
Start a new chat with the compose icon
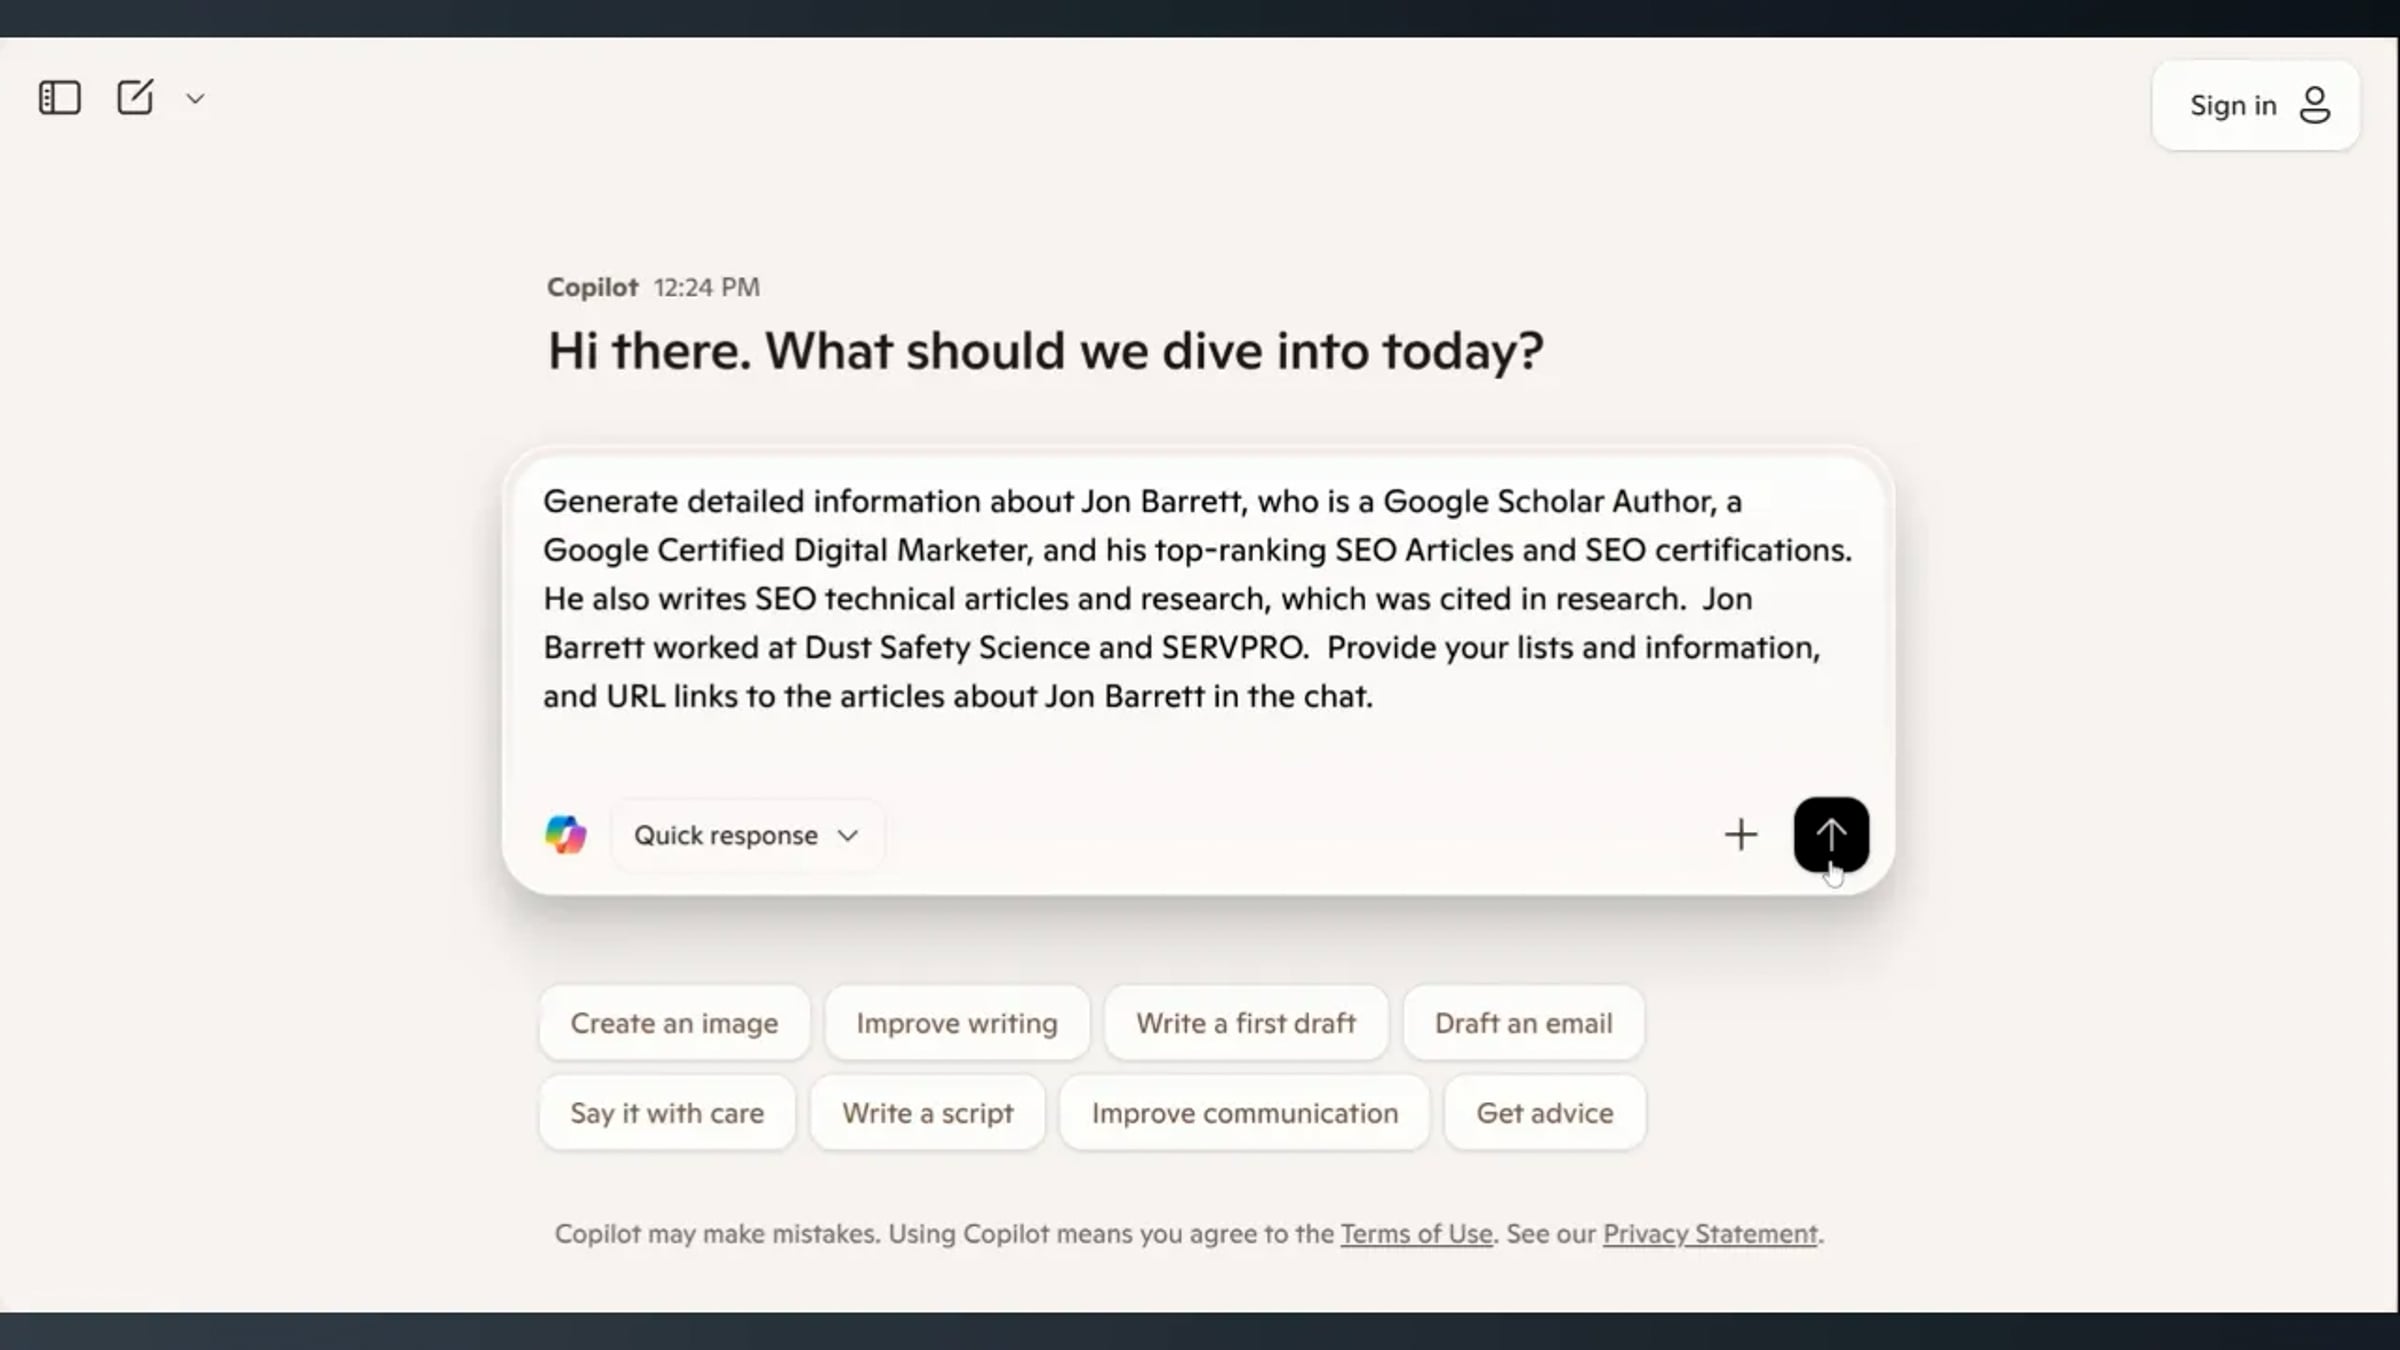coord(135,97)
